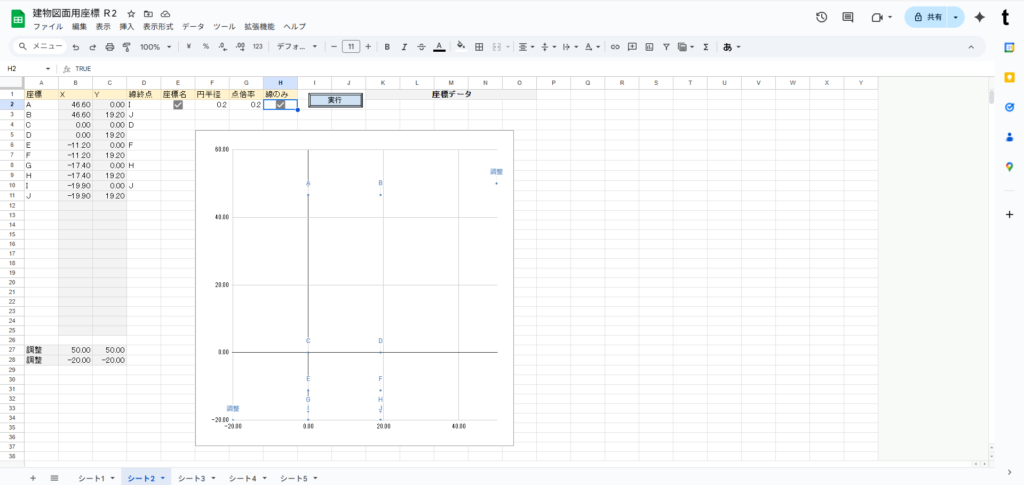Open text rotation dropdown
This screenshot has height=485, width=1024.
pyautogui.click(x=592, y=47)
